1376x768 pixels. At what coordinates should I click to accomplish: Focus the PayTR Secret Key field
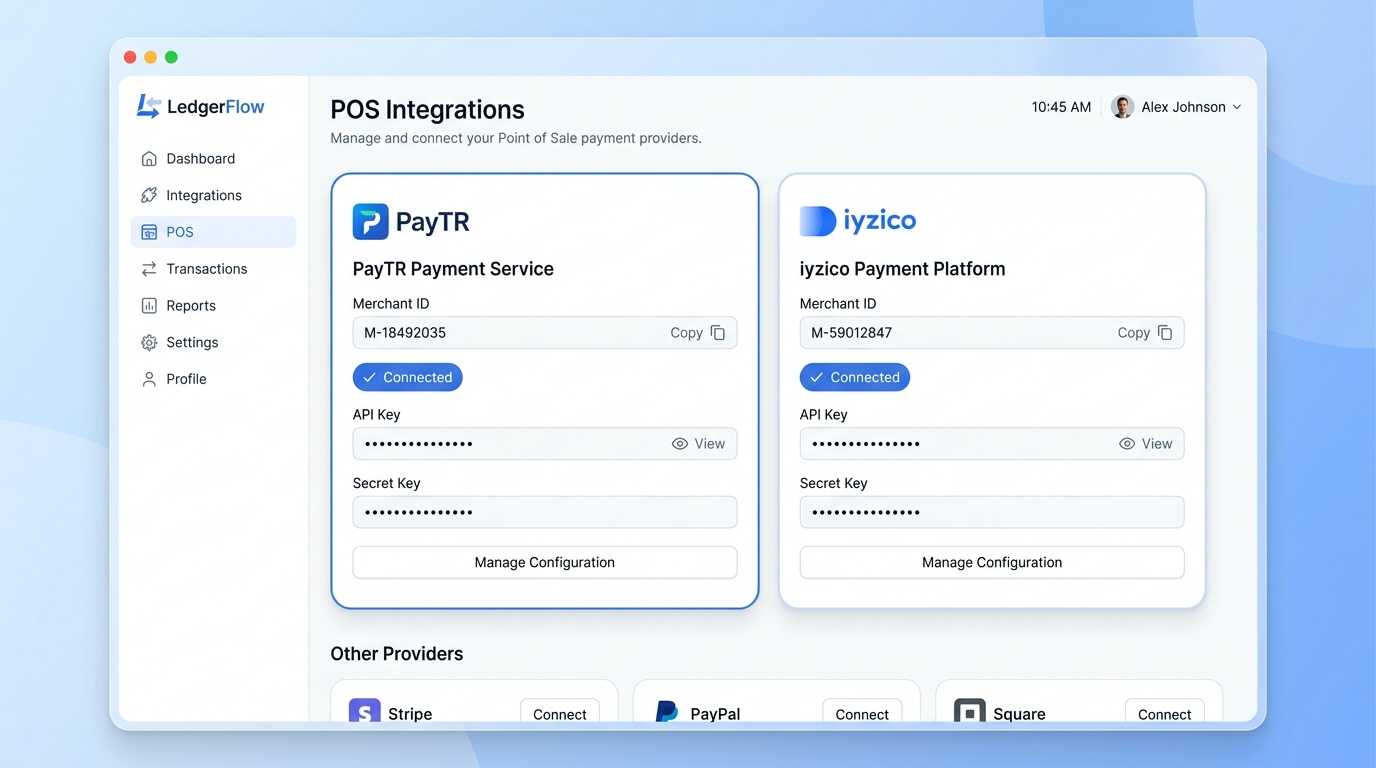click(545, 512)
